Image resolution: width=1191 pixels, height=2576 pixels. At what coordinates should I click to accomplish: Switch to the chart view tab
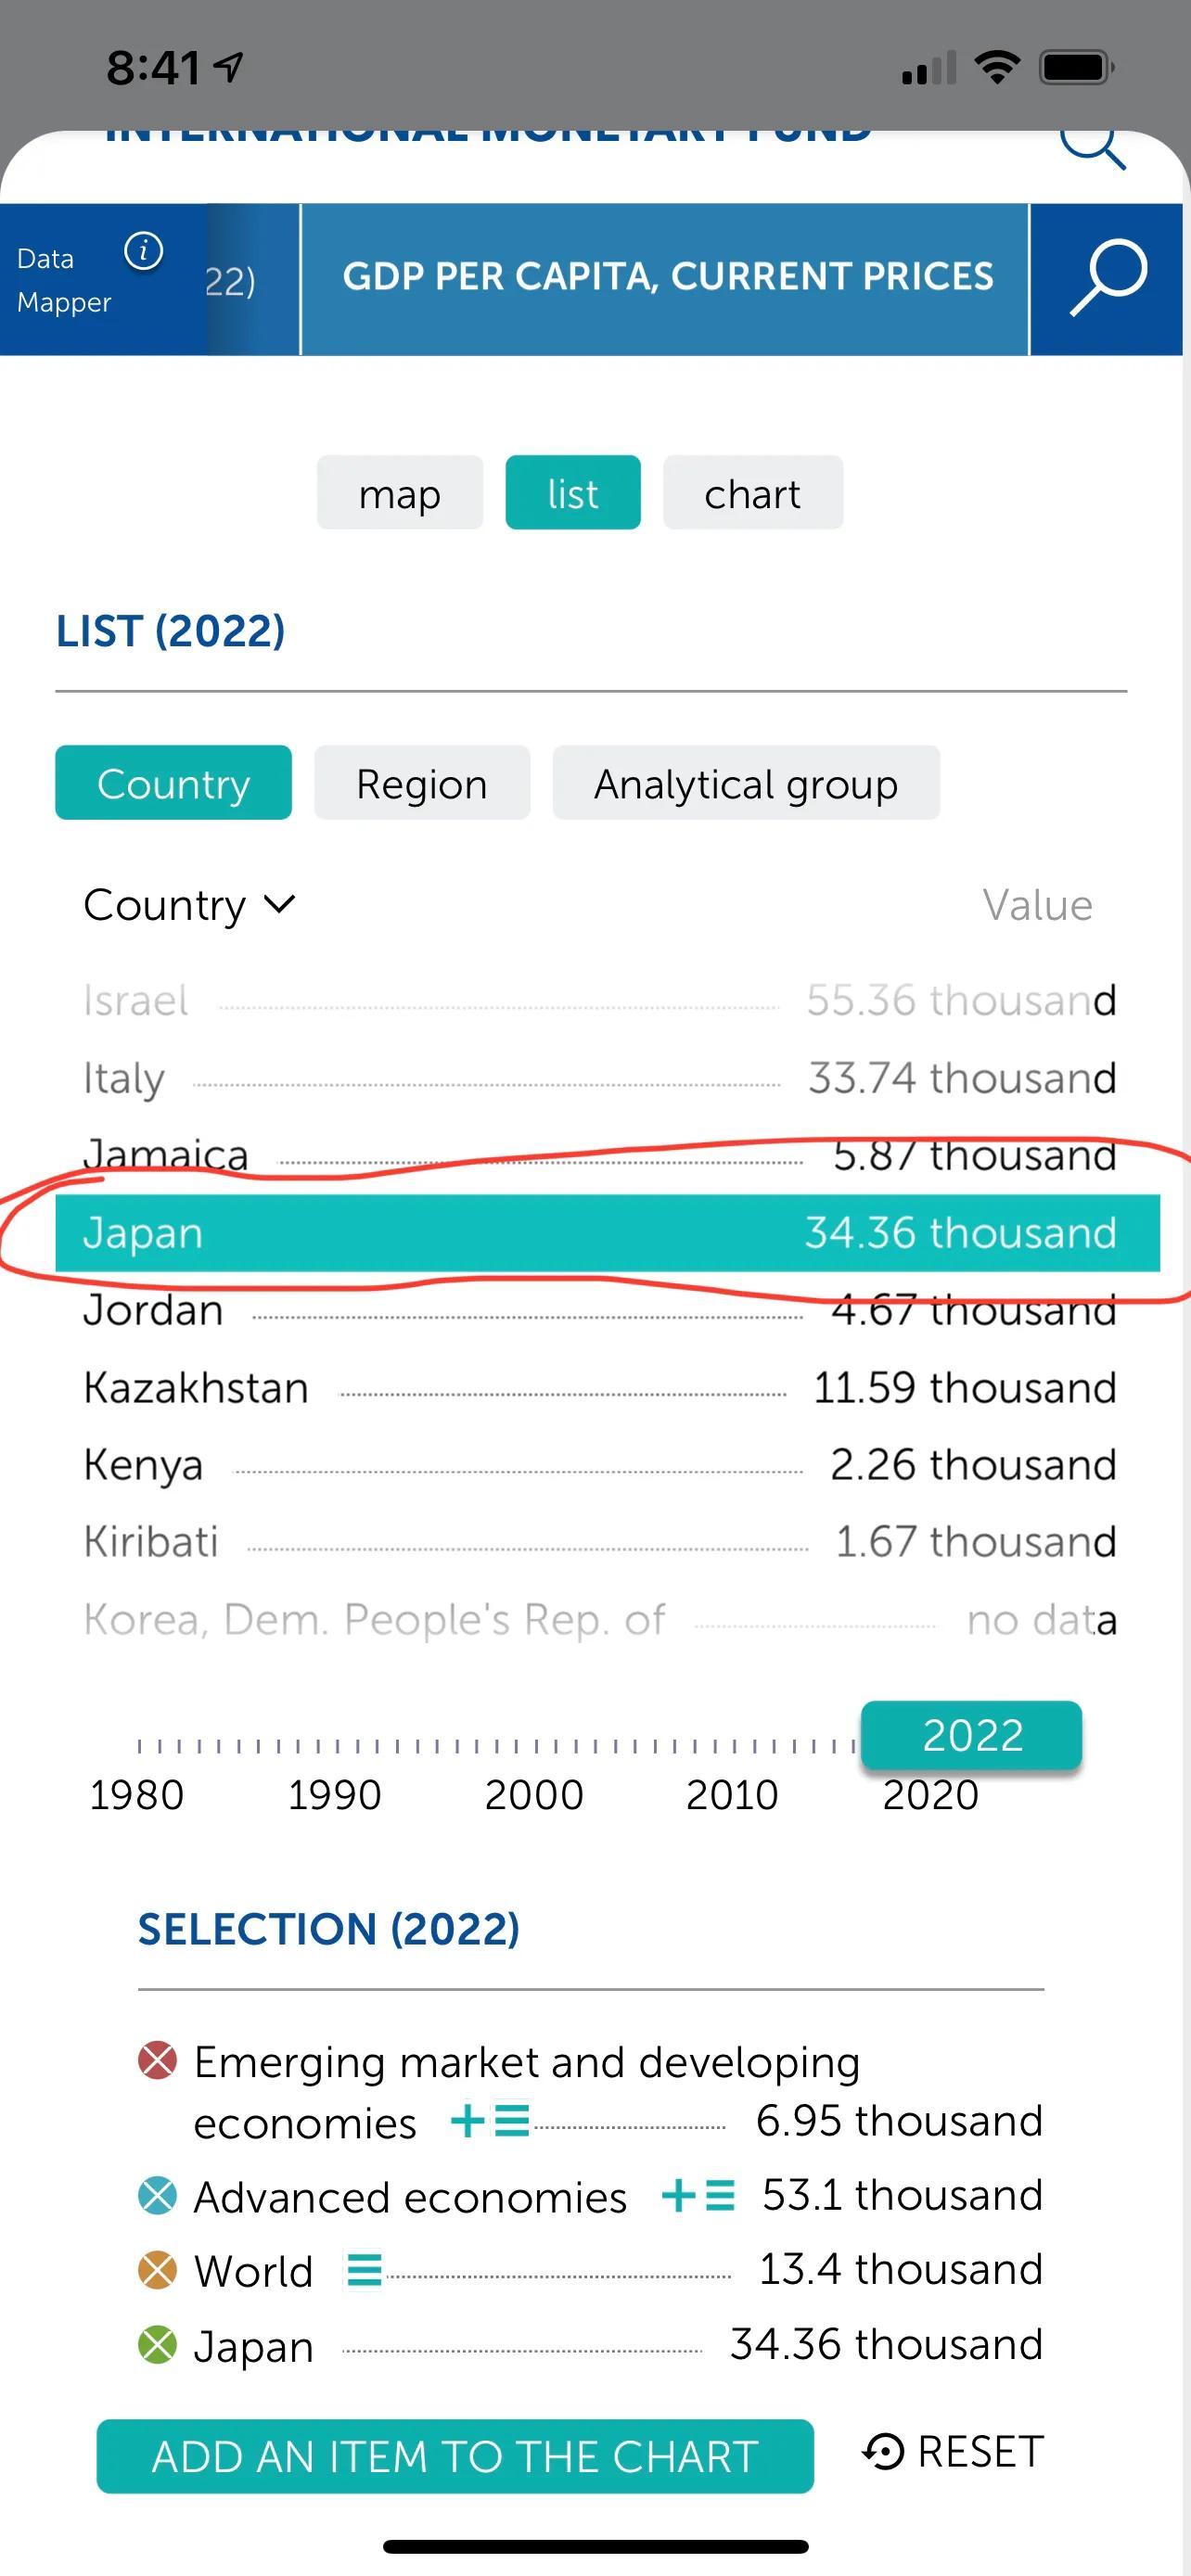coord(752,493)
